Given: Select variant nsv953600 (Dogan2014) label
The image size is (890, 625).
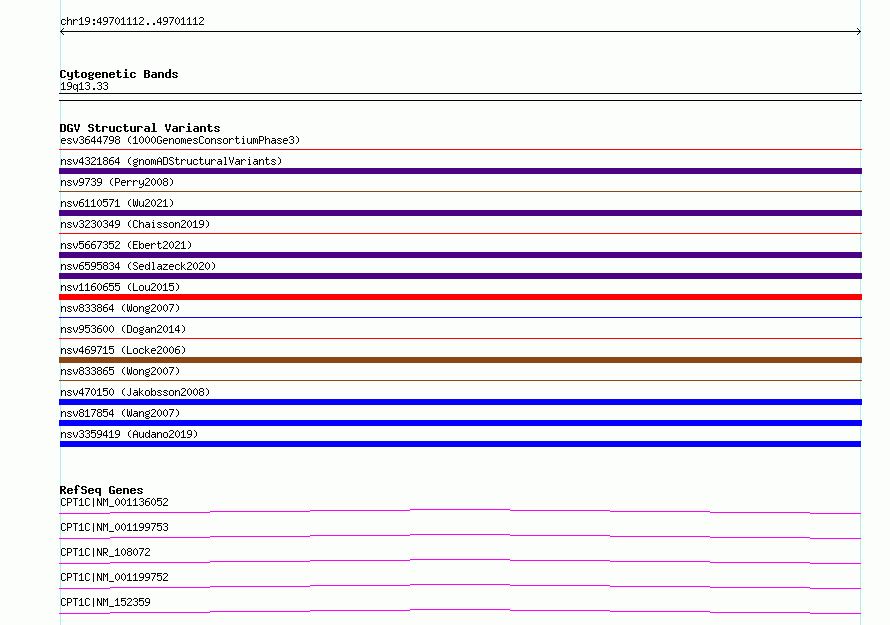Looking at the screenshot, I should (x=123, y=329).
